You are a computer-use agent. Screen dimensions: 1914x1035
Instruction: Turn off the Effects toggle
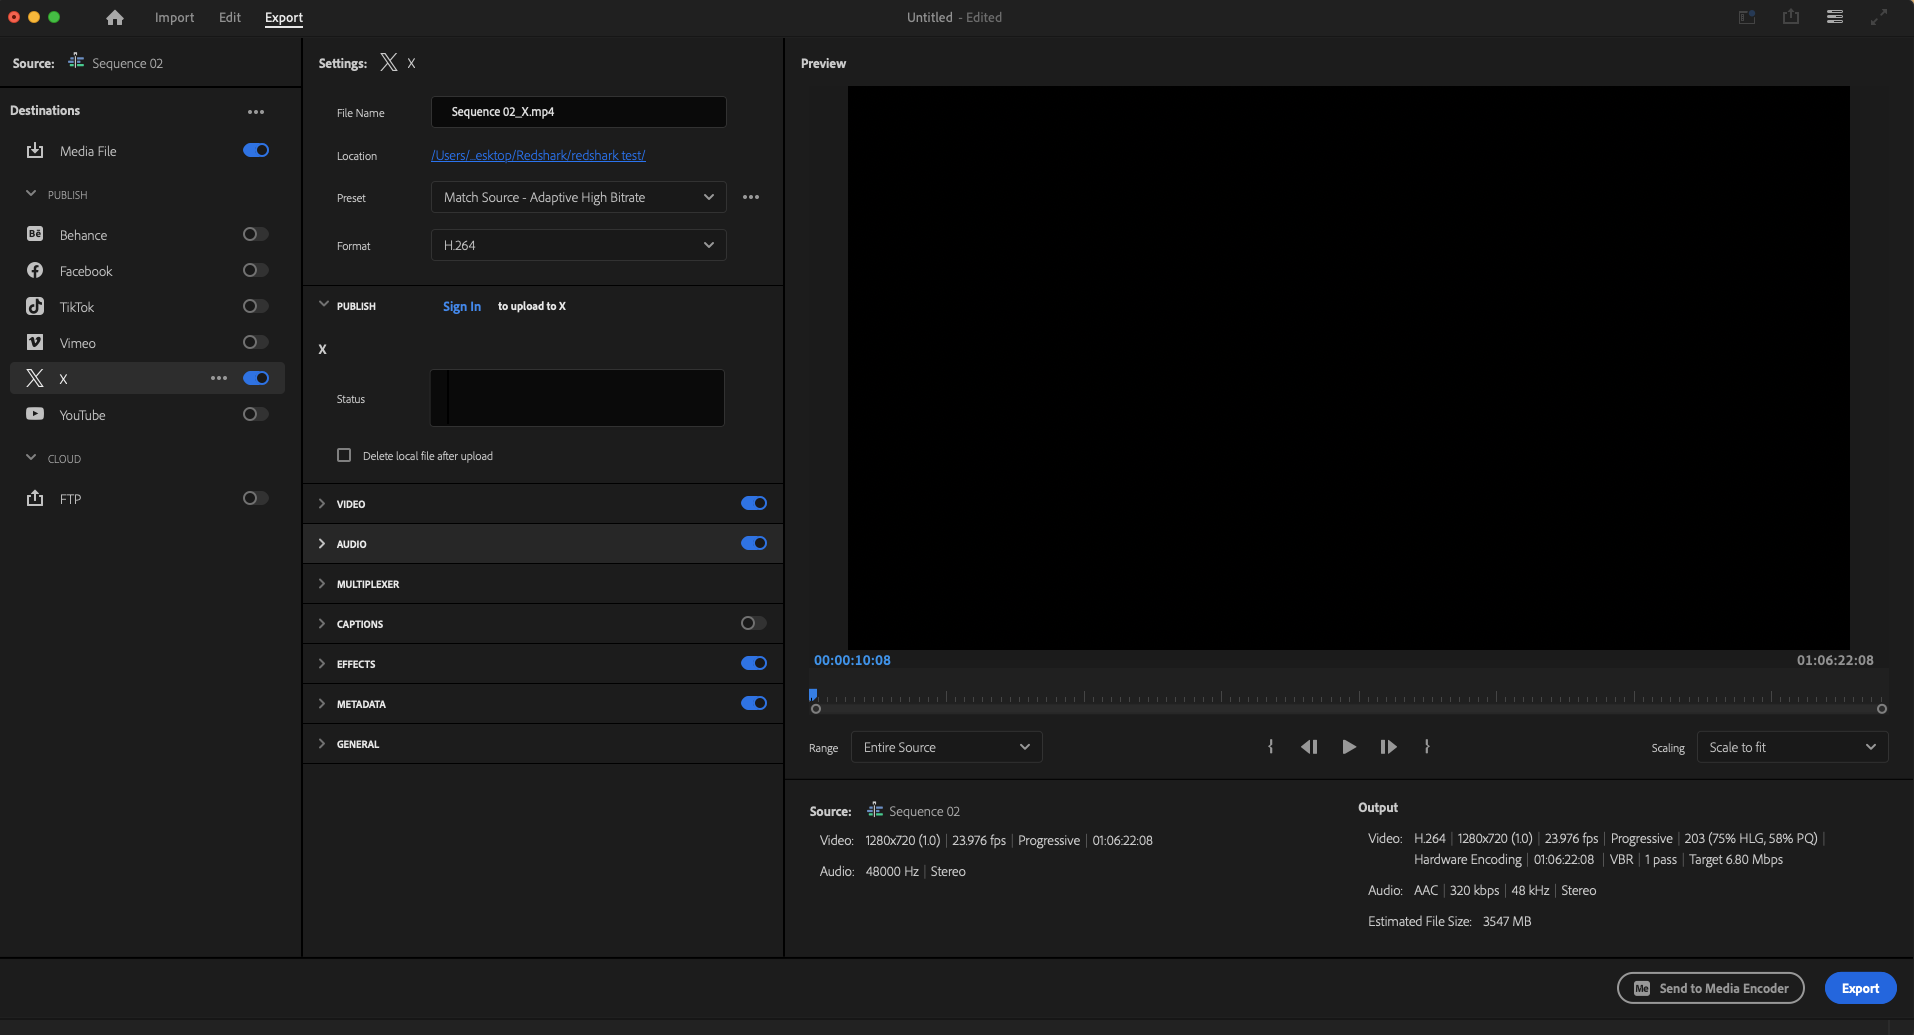click(754, 663)
